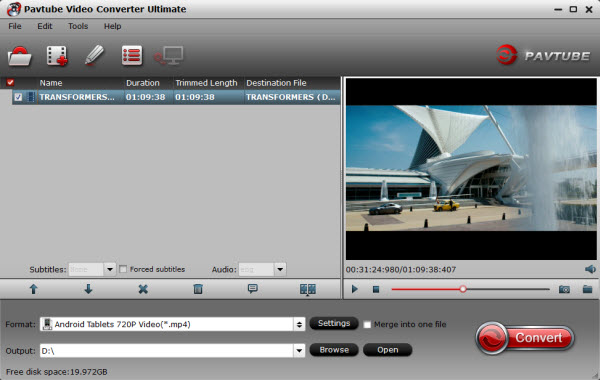Move selected item up with arrow icon

click(34, 289)
